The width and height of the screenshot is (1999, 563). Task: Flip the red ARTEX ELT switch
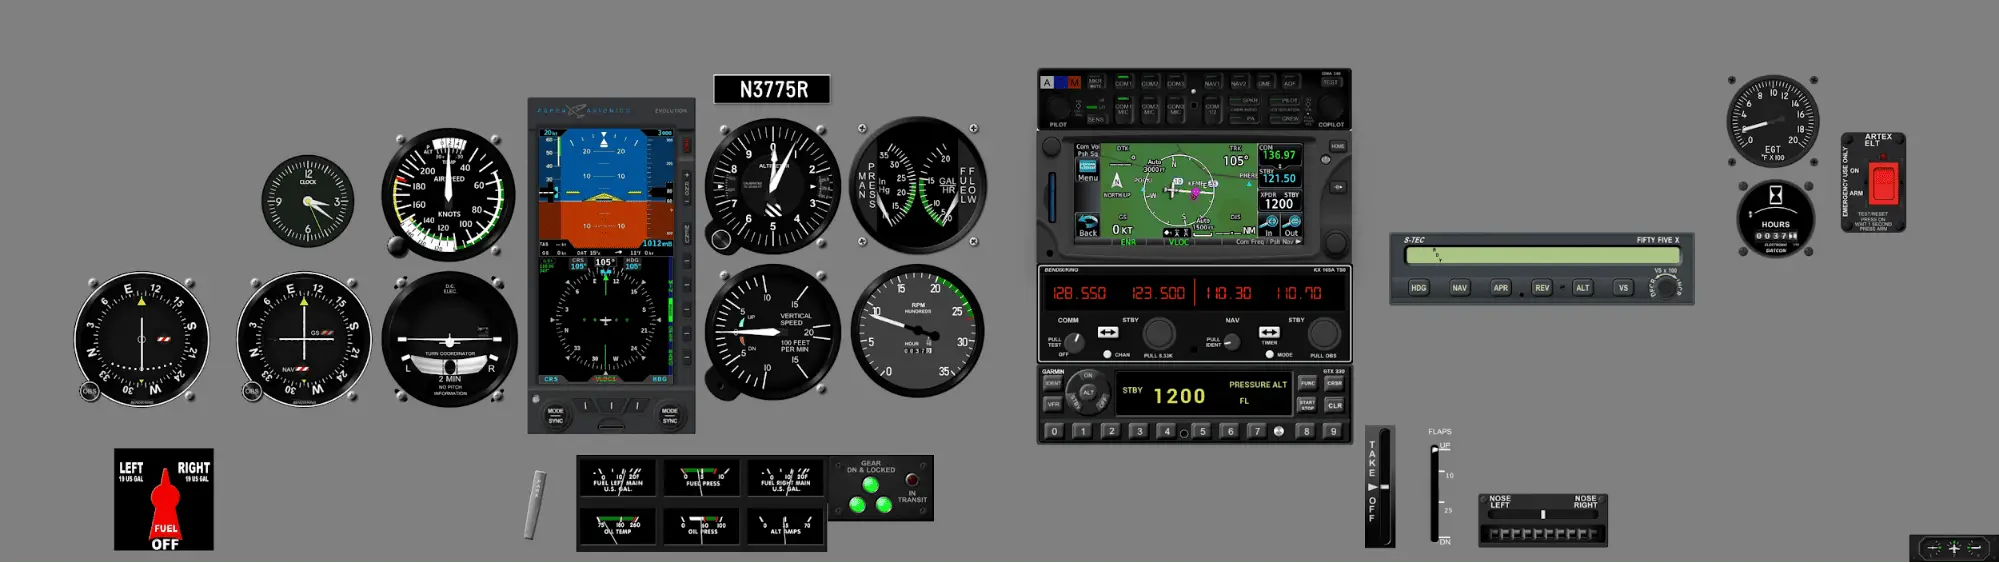(x=1883, y=183)
